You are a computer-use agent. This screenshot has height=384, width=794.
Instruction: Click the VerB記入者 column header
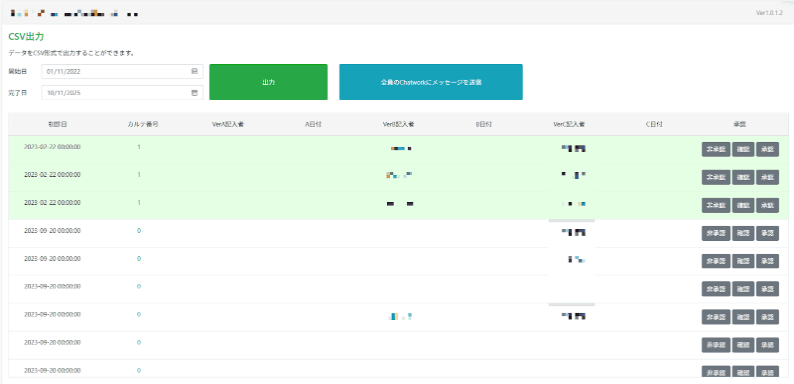(399, 124)
